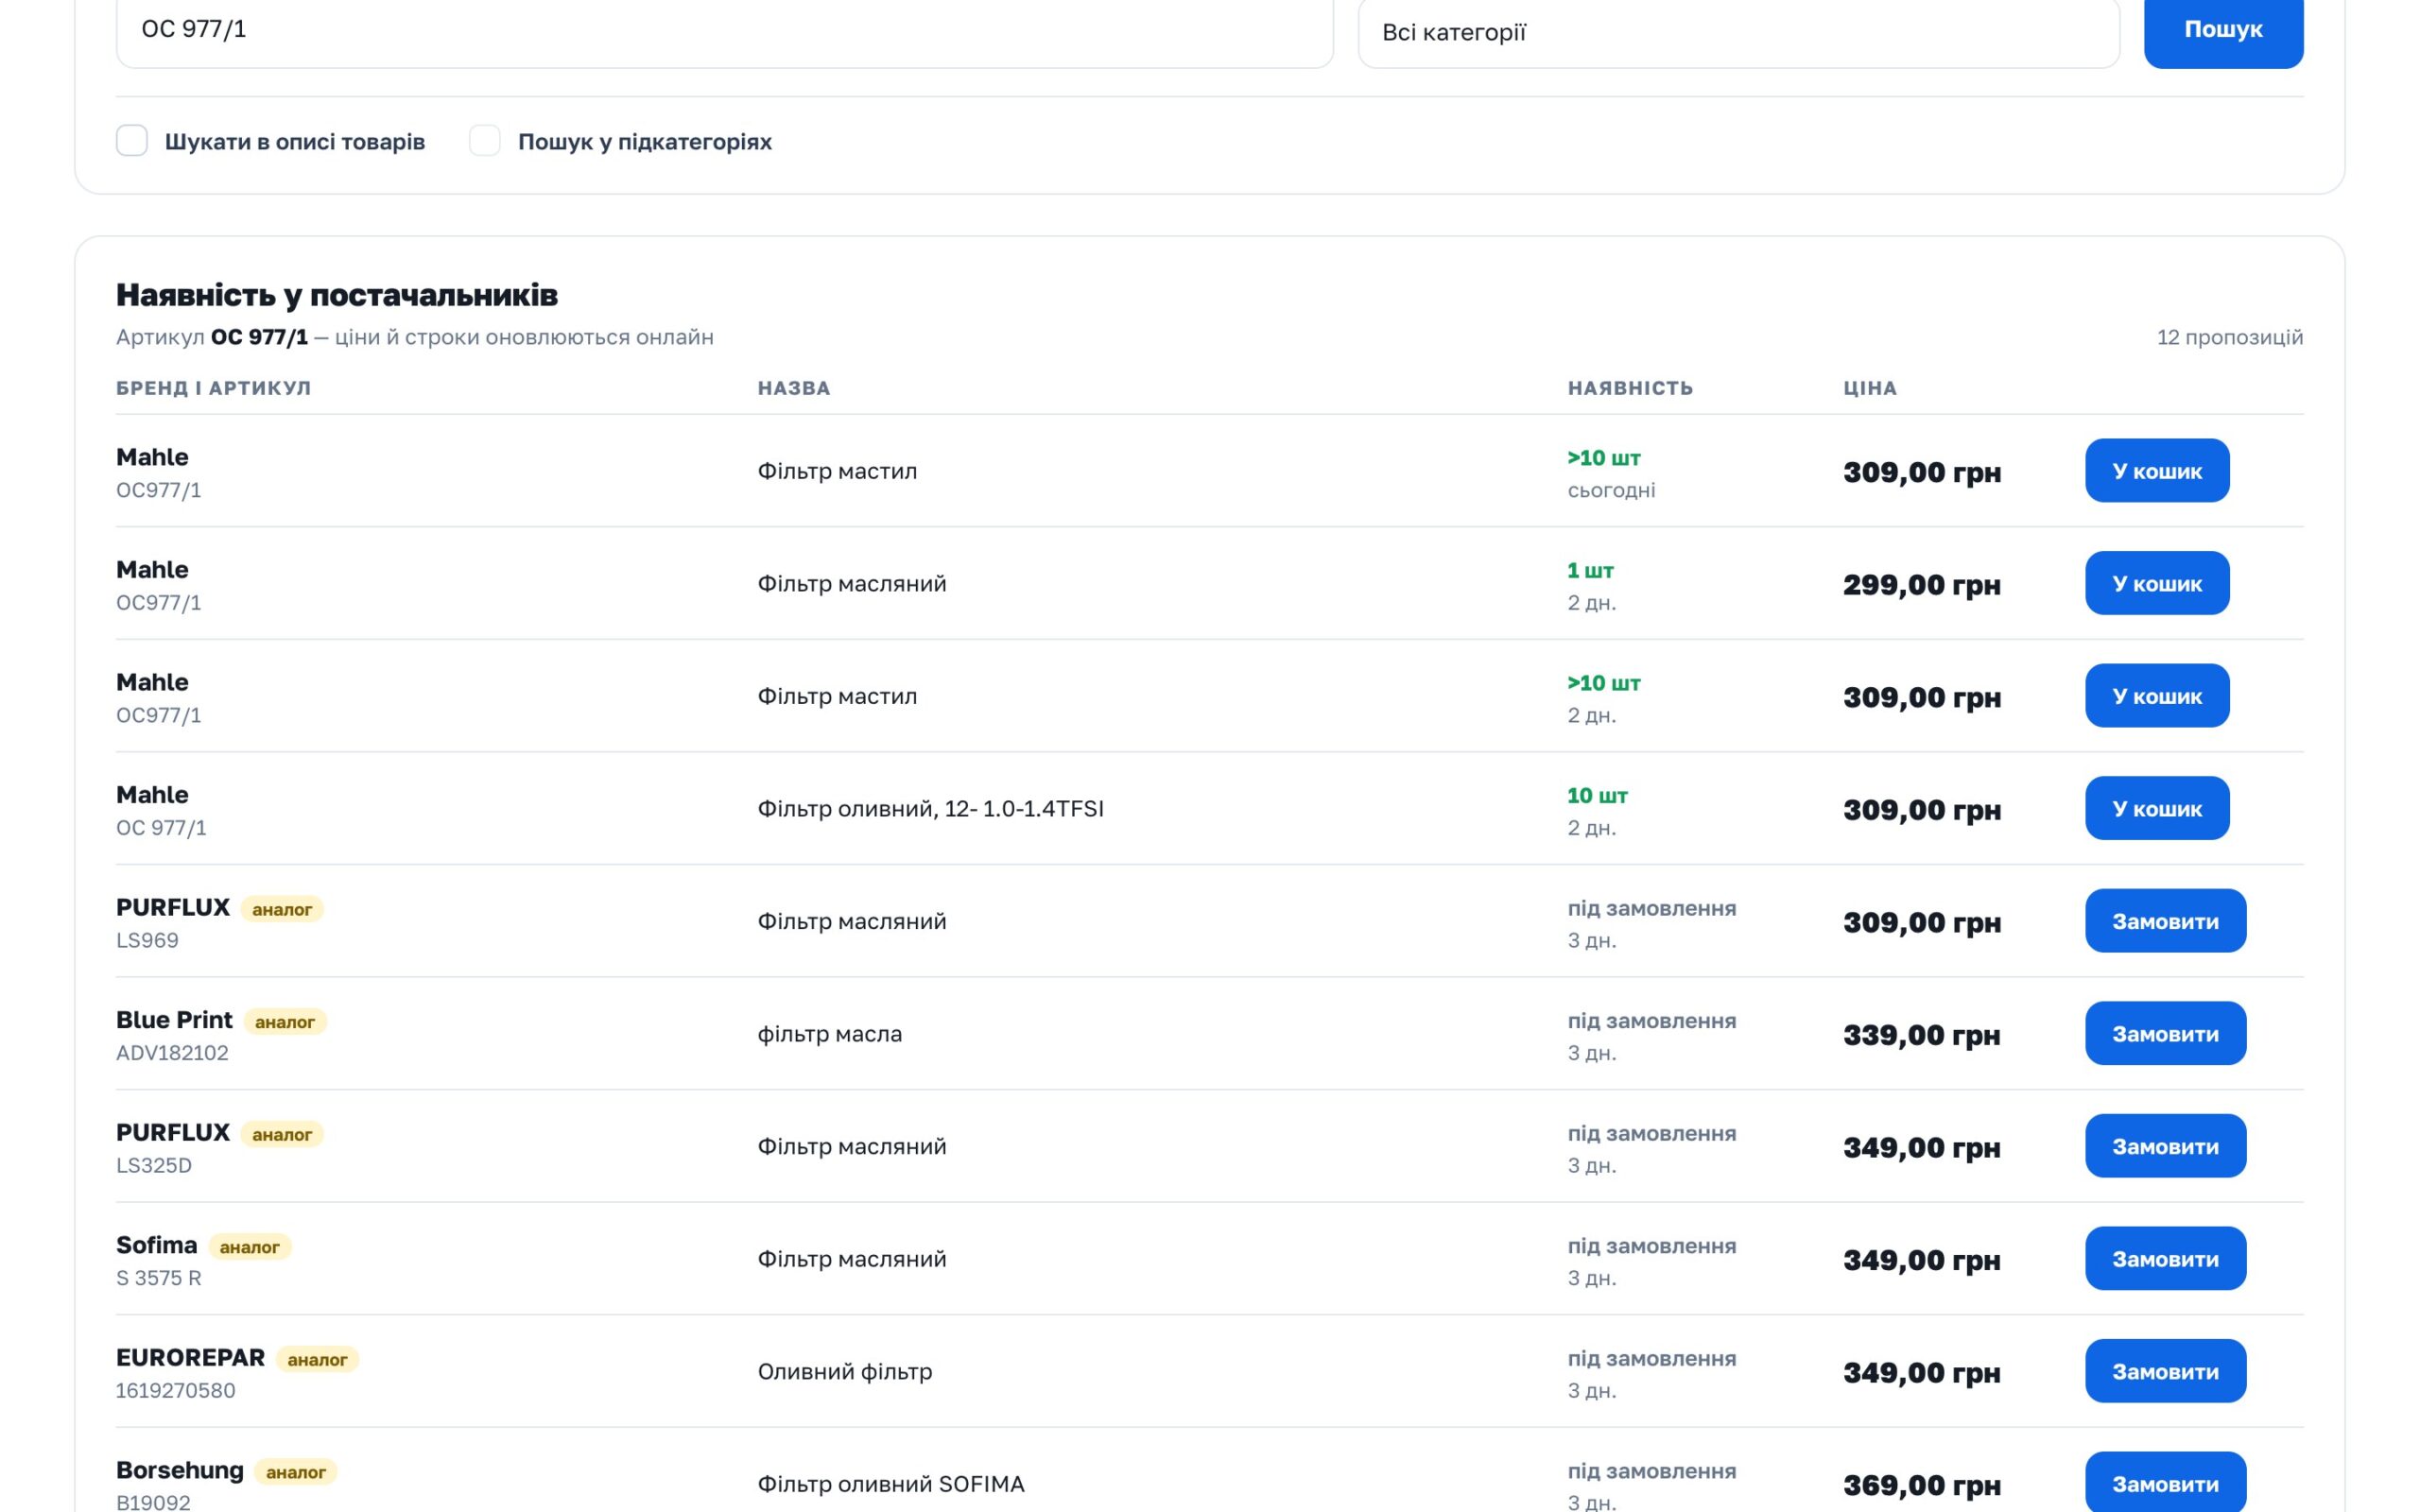Click the 'БРЕНД І АРТИКУЛ' column header
The width and height of the screenshot is (2420, 1512).
point(213,388)
